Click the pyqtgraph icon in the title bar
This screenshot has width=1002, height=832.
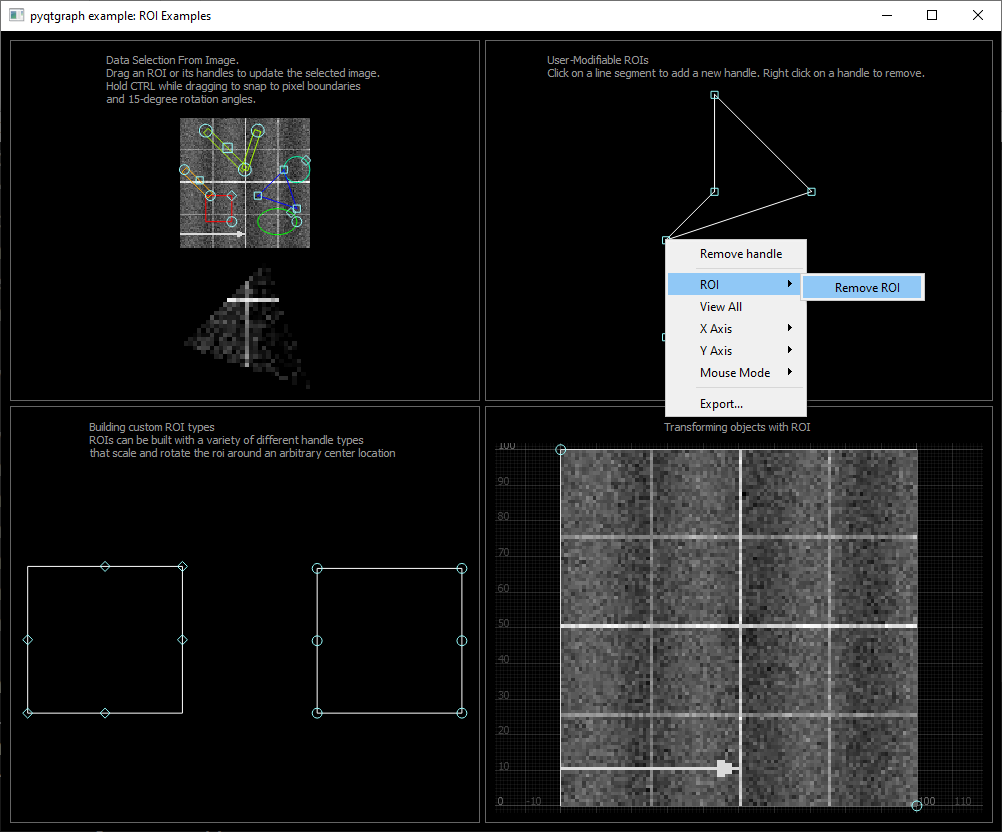point(17,15)
